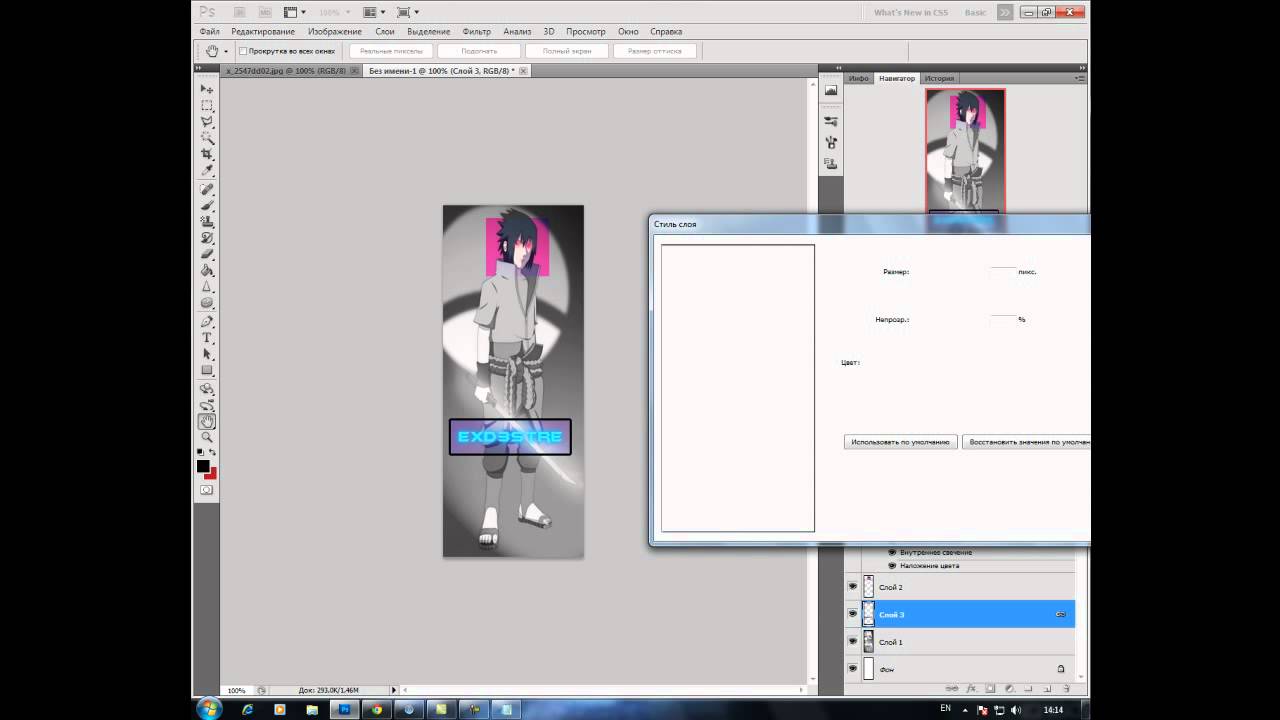The width and height of the screenshot is (1280, 720).
Task: Select the Eyedropper tool
Action: click(207, 170)
